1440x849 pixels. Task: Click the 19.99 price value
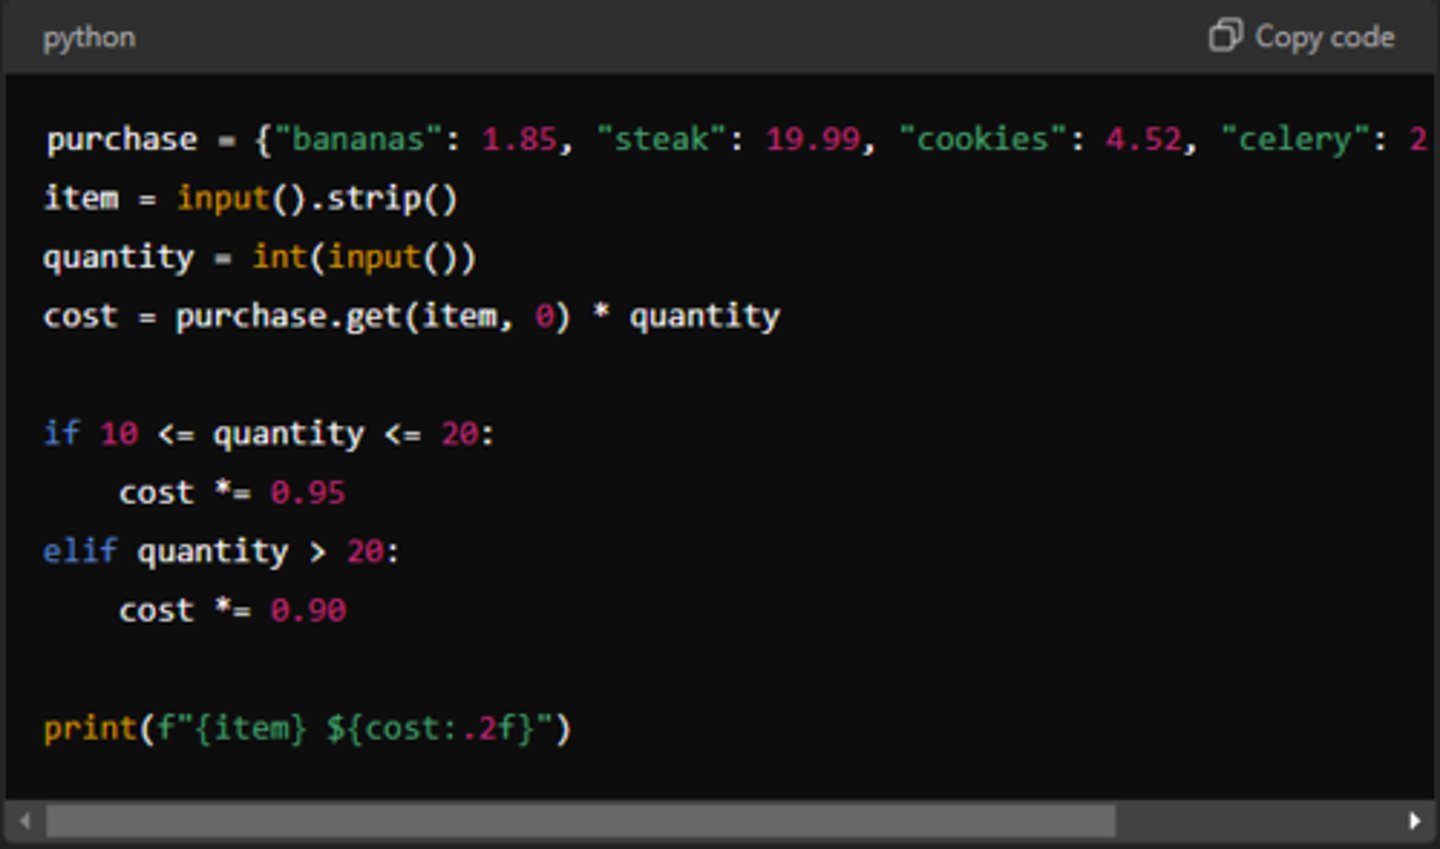pyautogui.click(x=812, y=139)
